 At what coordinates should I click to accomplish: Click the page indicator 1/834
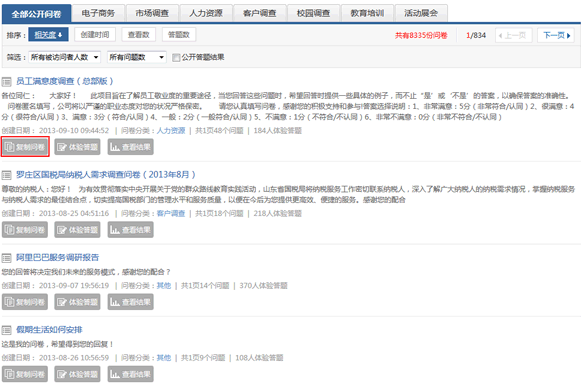point(476,35)
